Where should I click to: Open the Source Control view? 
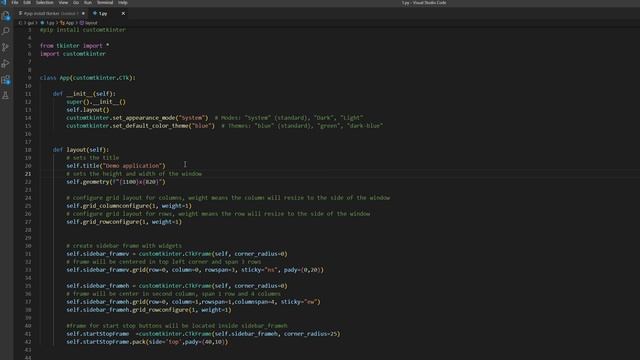tap(6, 47)
